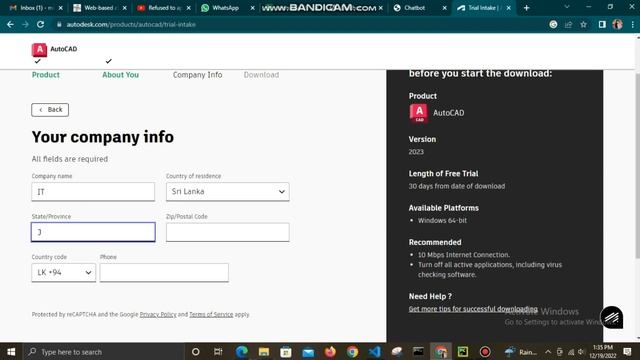This screenshot has height=360, width=640.
Task: Open the browser side panel icon
Action: tap(602, 24)
